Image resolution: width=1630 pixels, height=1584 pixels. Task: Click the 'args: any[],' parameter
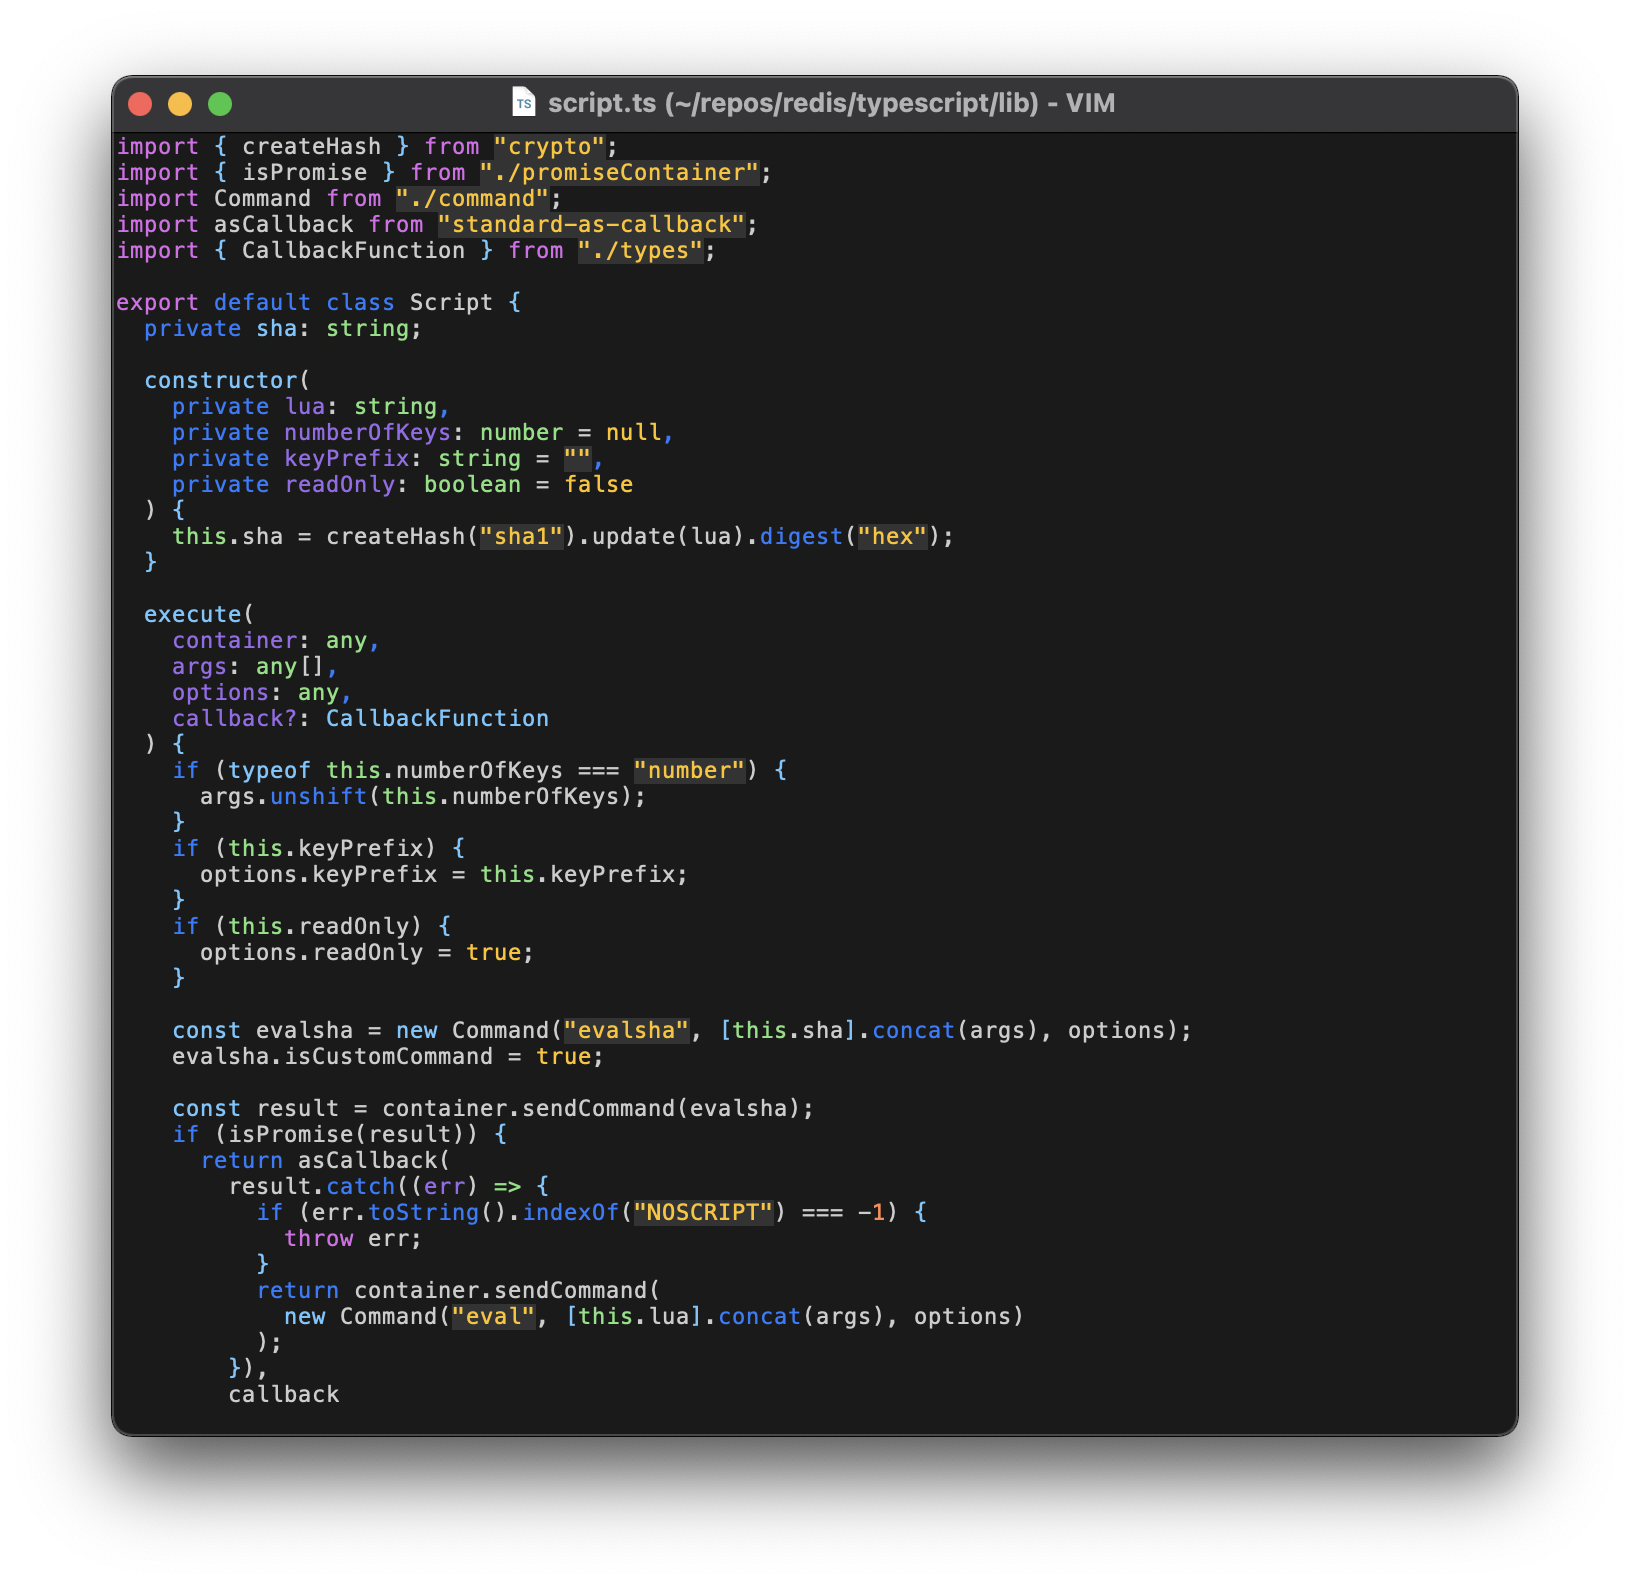[255, 667]
